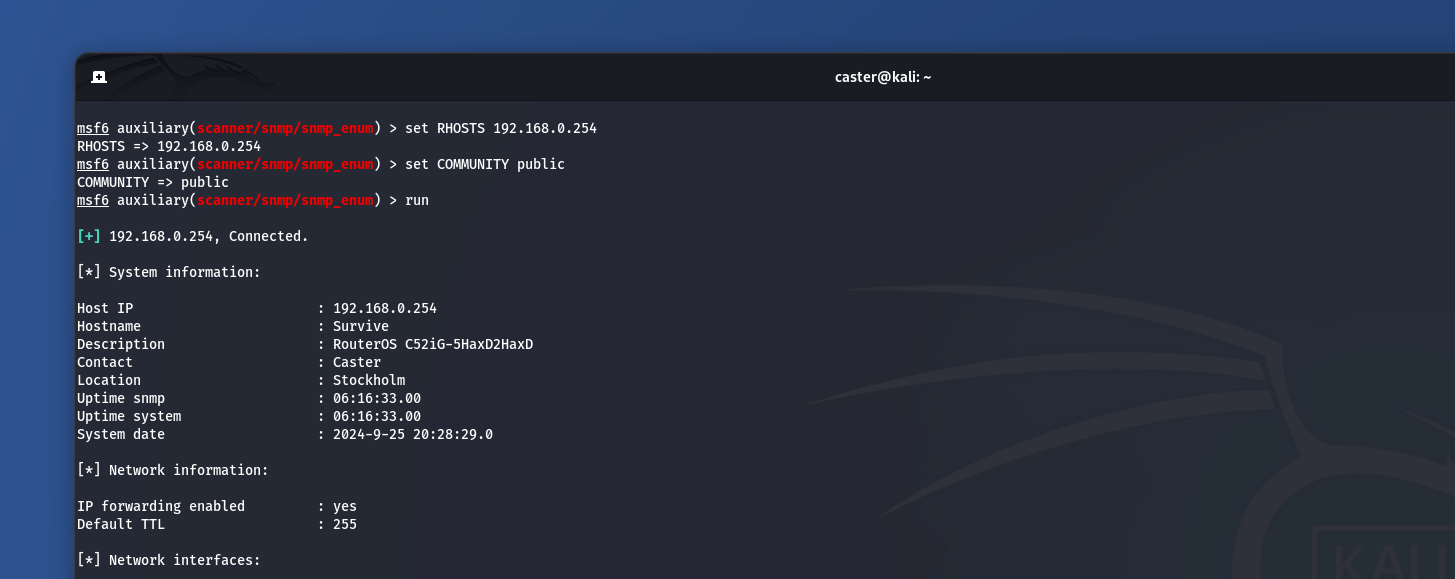The width and height of the screenshot is (1455, 579).
Task: Click the terminal icon in the title bar
Action: [98, 75]
